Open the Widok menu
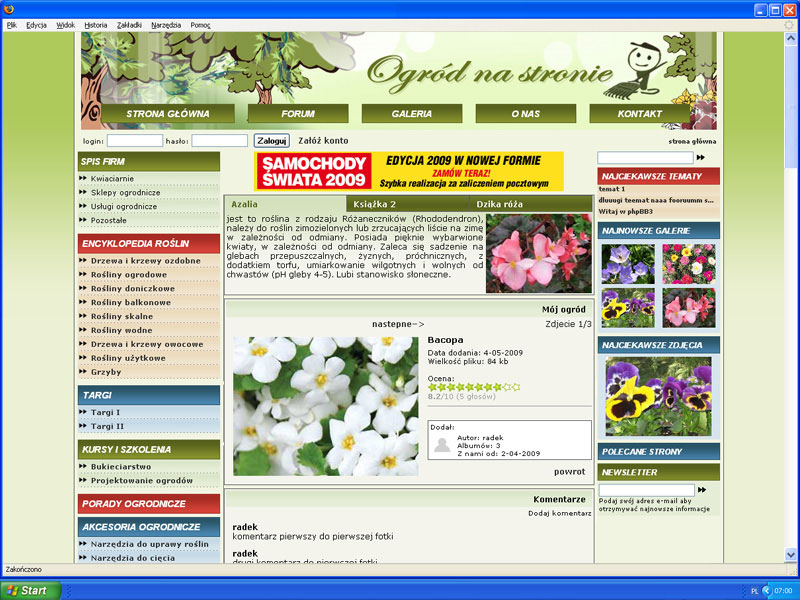 click(65, 25)
